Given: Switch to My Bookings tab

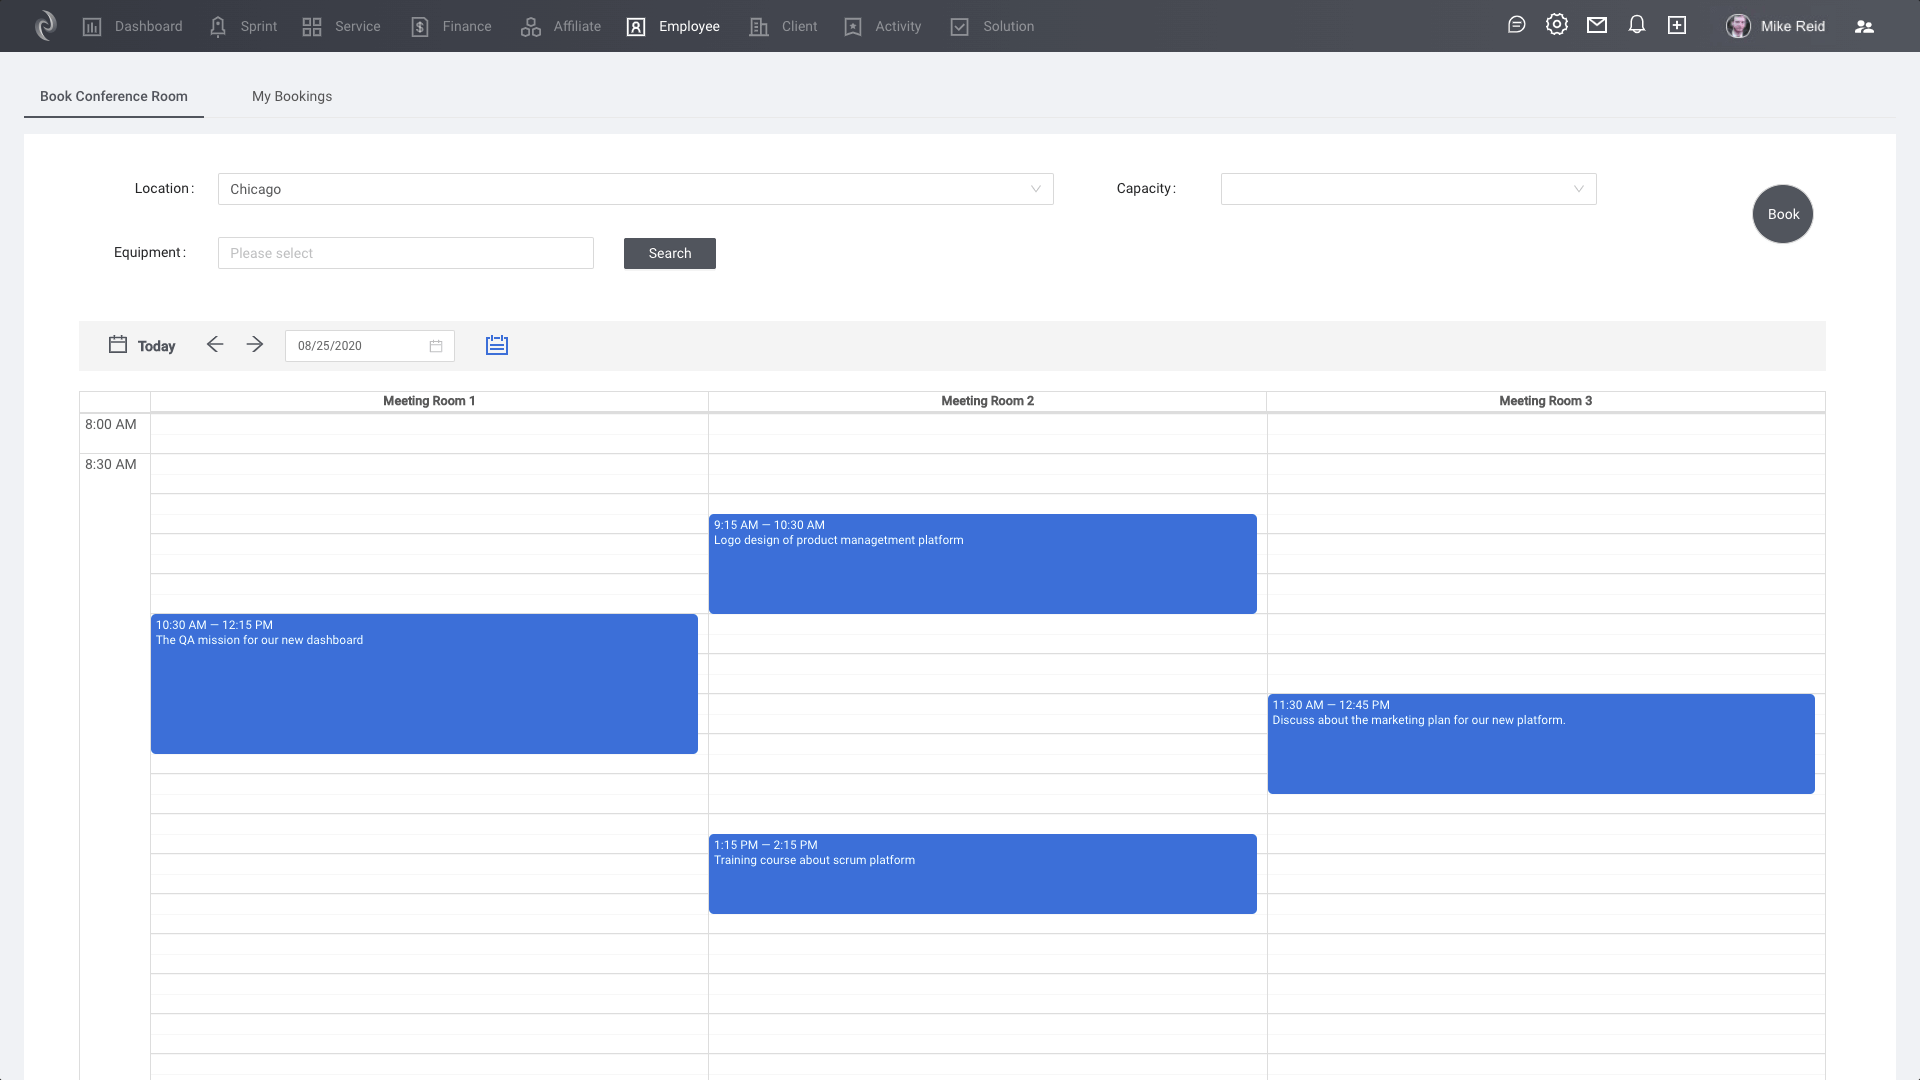Looking at the screenshot, I should point(292,96).
